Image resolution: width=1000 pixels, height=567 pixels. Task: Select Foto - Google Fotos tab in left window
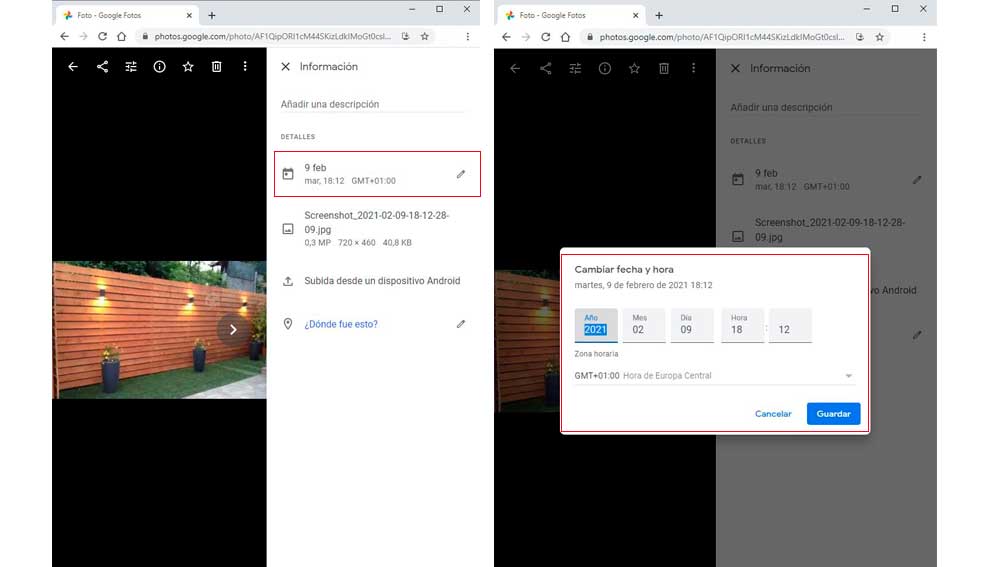pos(127,15)
